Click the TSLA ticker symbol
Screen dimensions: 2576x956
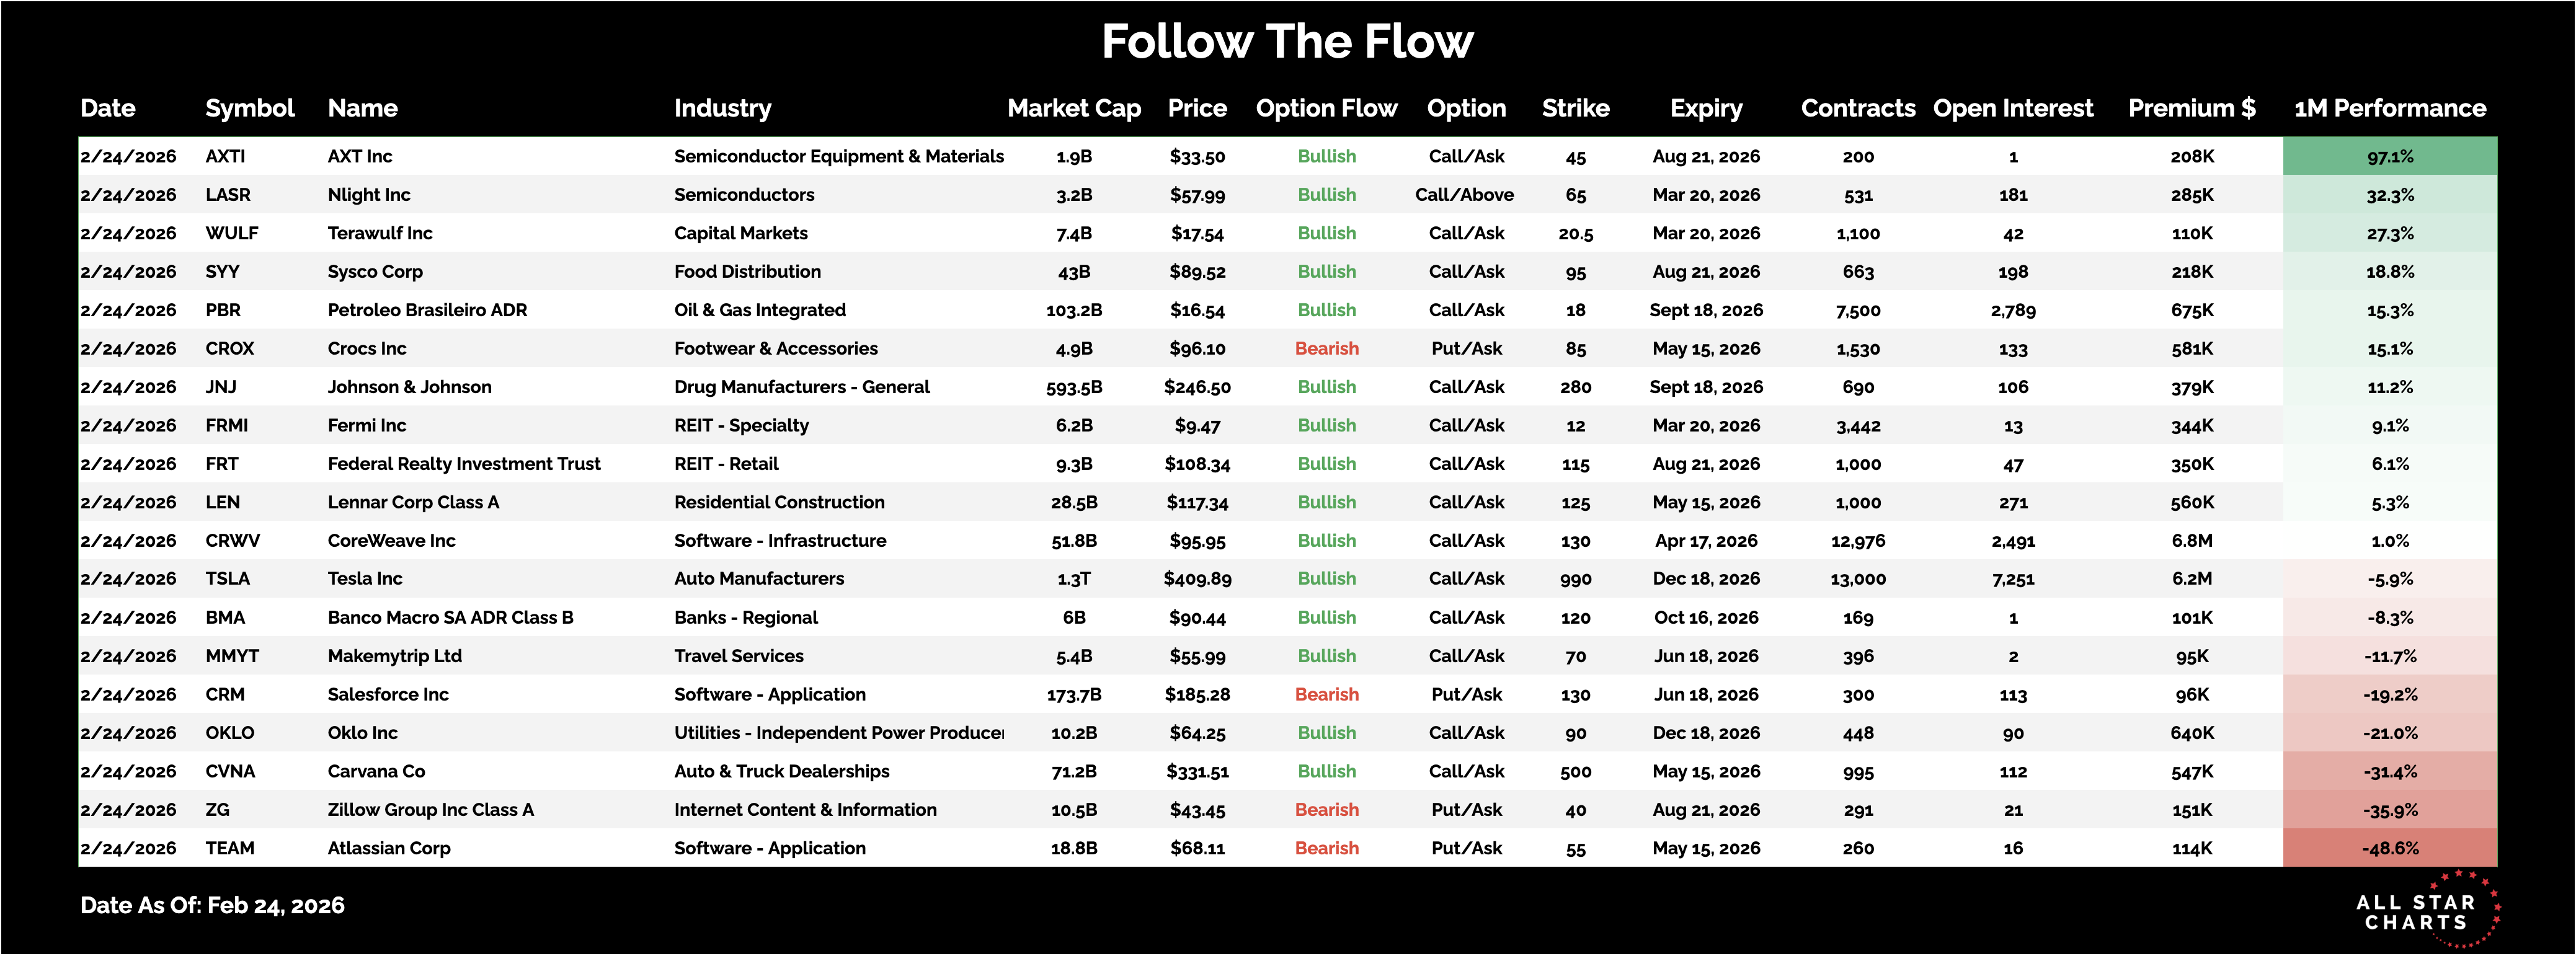point(228,579)
